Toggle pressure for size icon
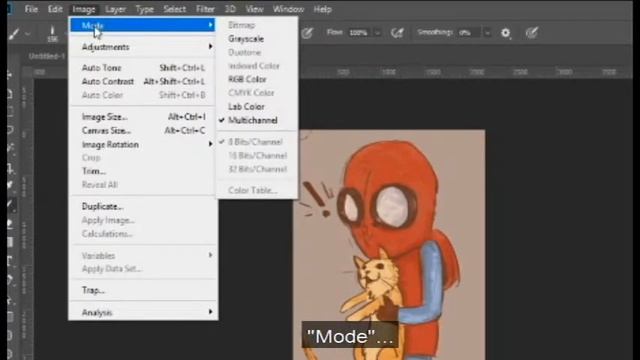Screen dimensions: 640x360 [531, 33]
